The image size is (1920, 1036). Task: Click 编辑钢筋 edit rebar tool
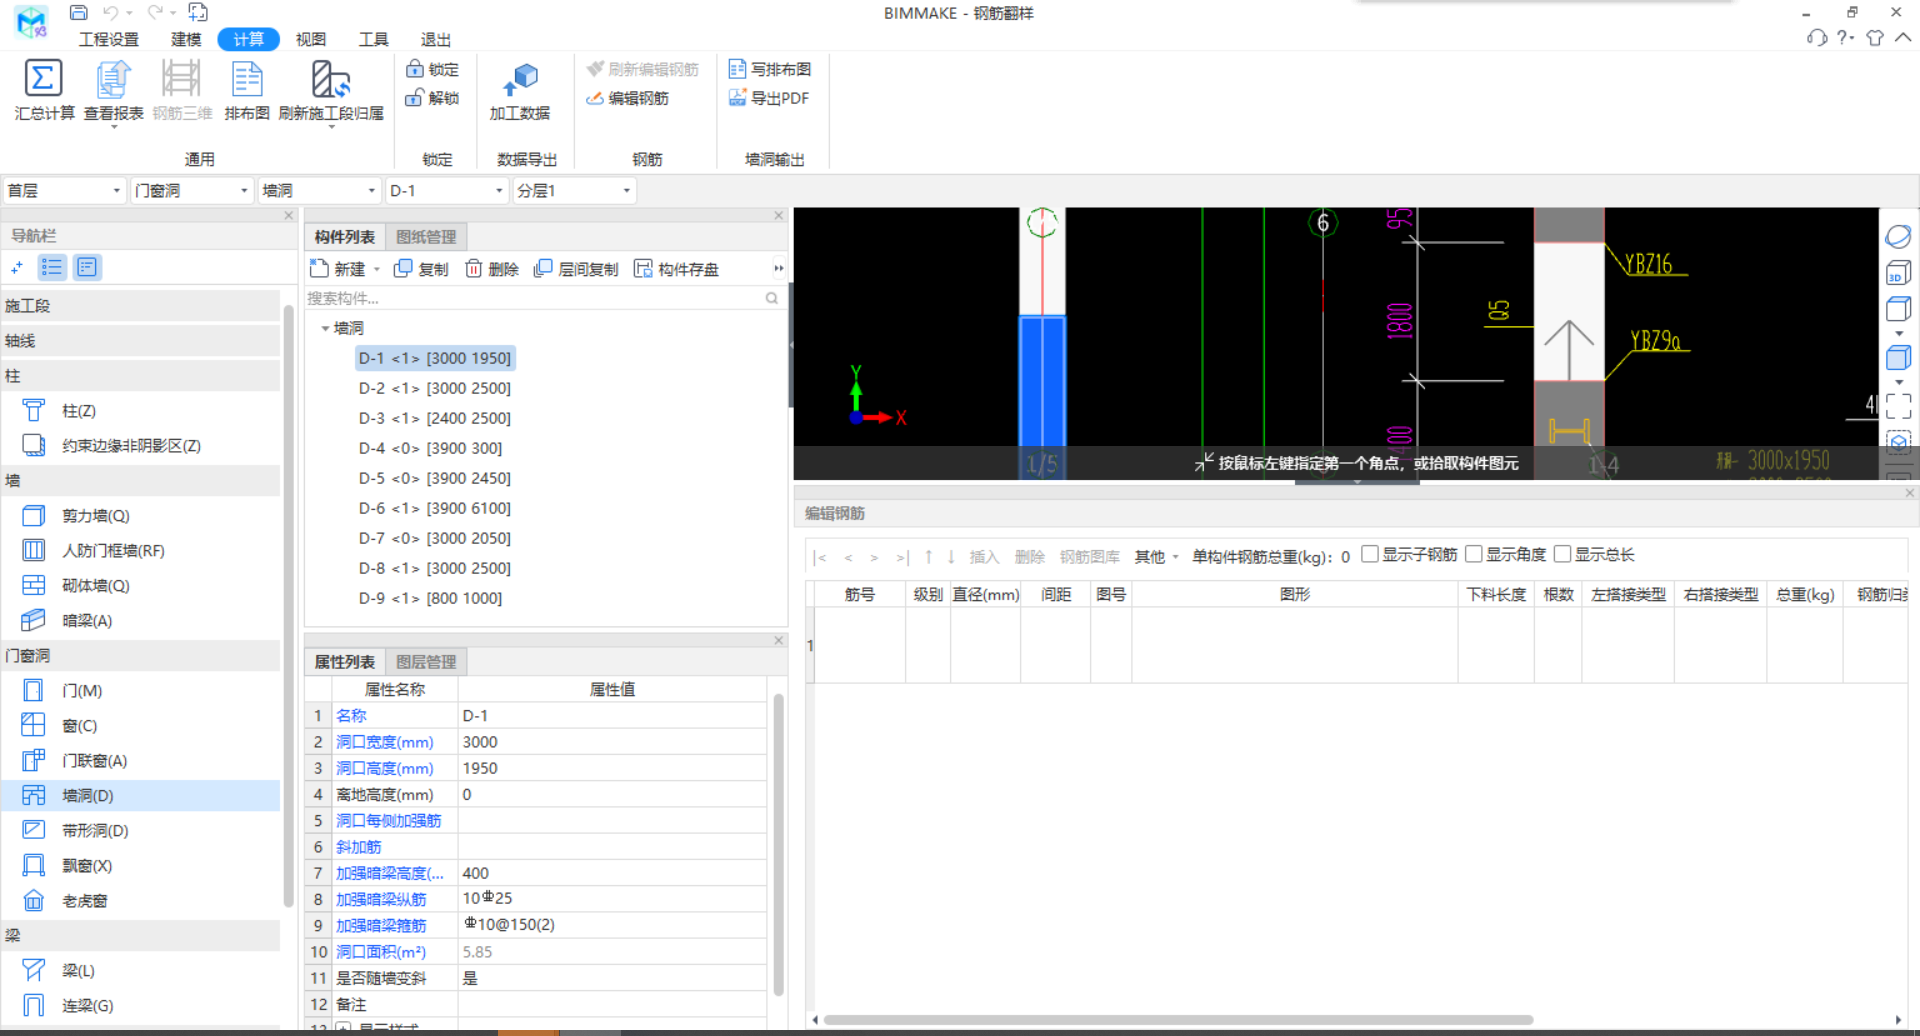(627, 98)
